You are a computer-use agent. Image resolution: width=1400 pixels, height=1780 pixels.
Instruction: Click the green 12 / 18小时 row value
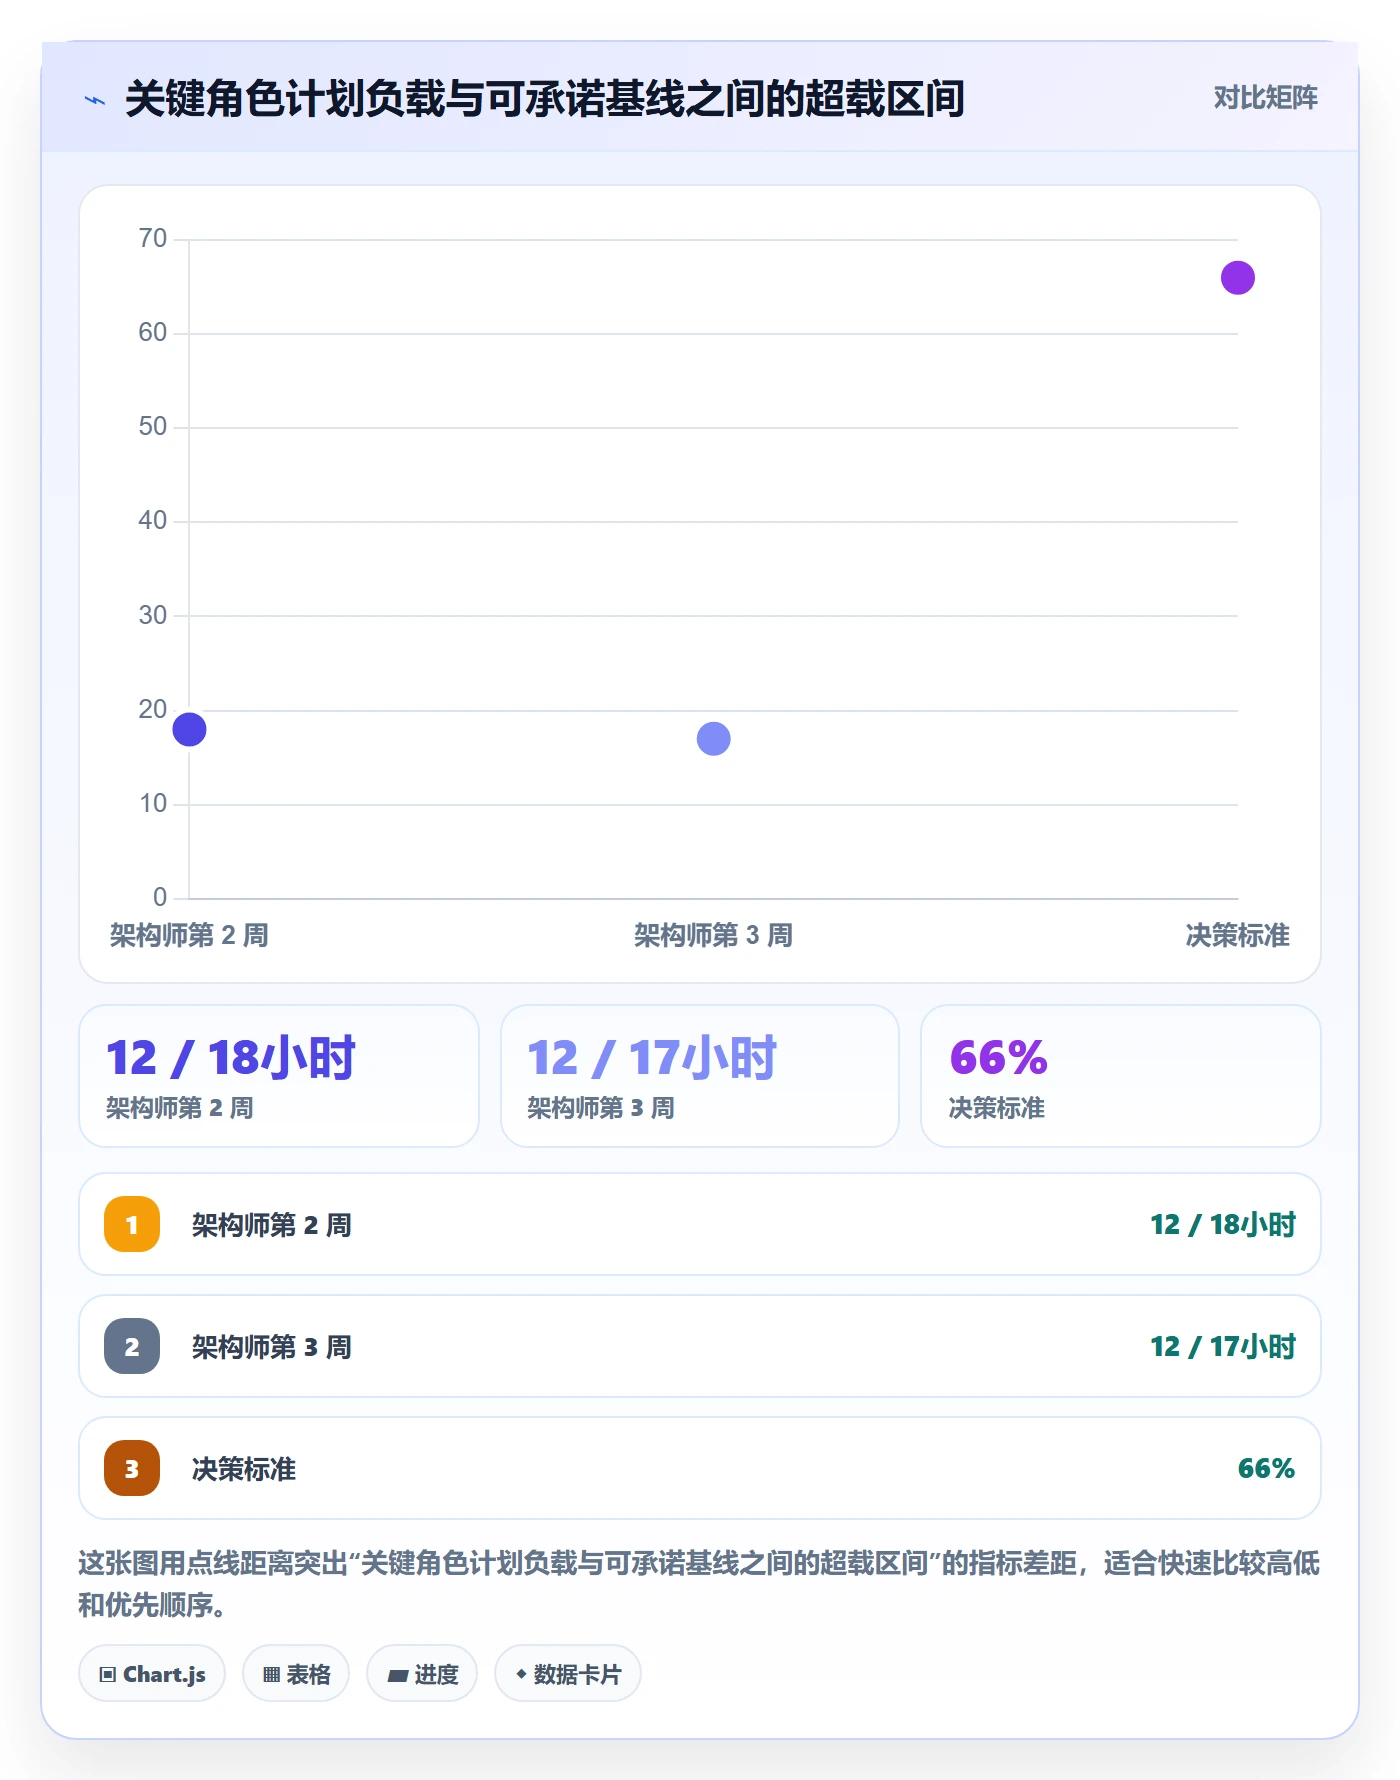(1222, 1224)
